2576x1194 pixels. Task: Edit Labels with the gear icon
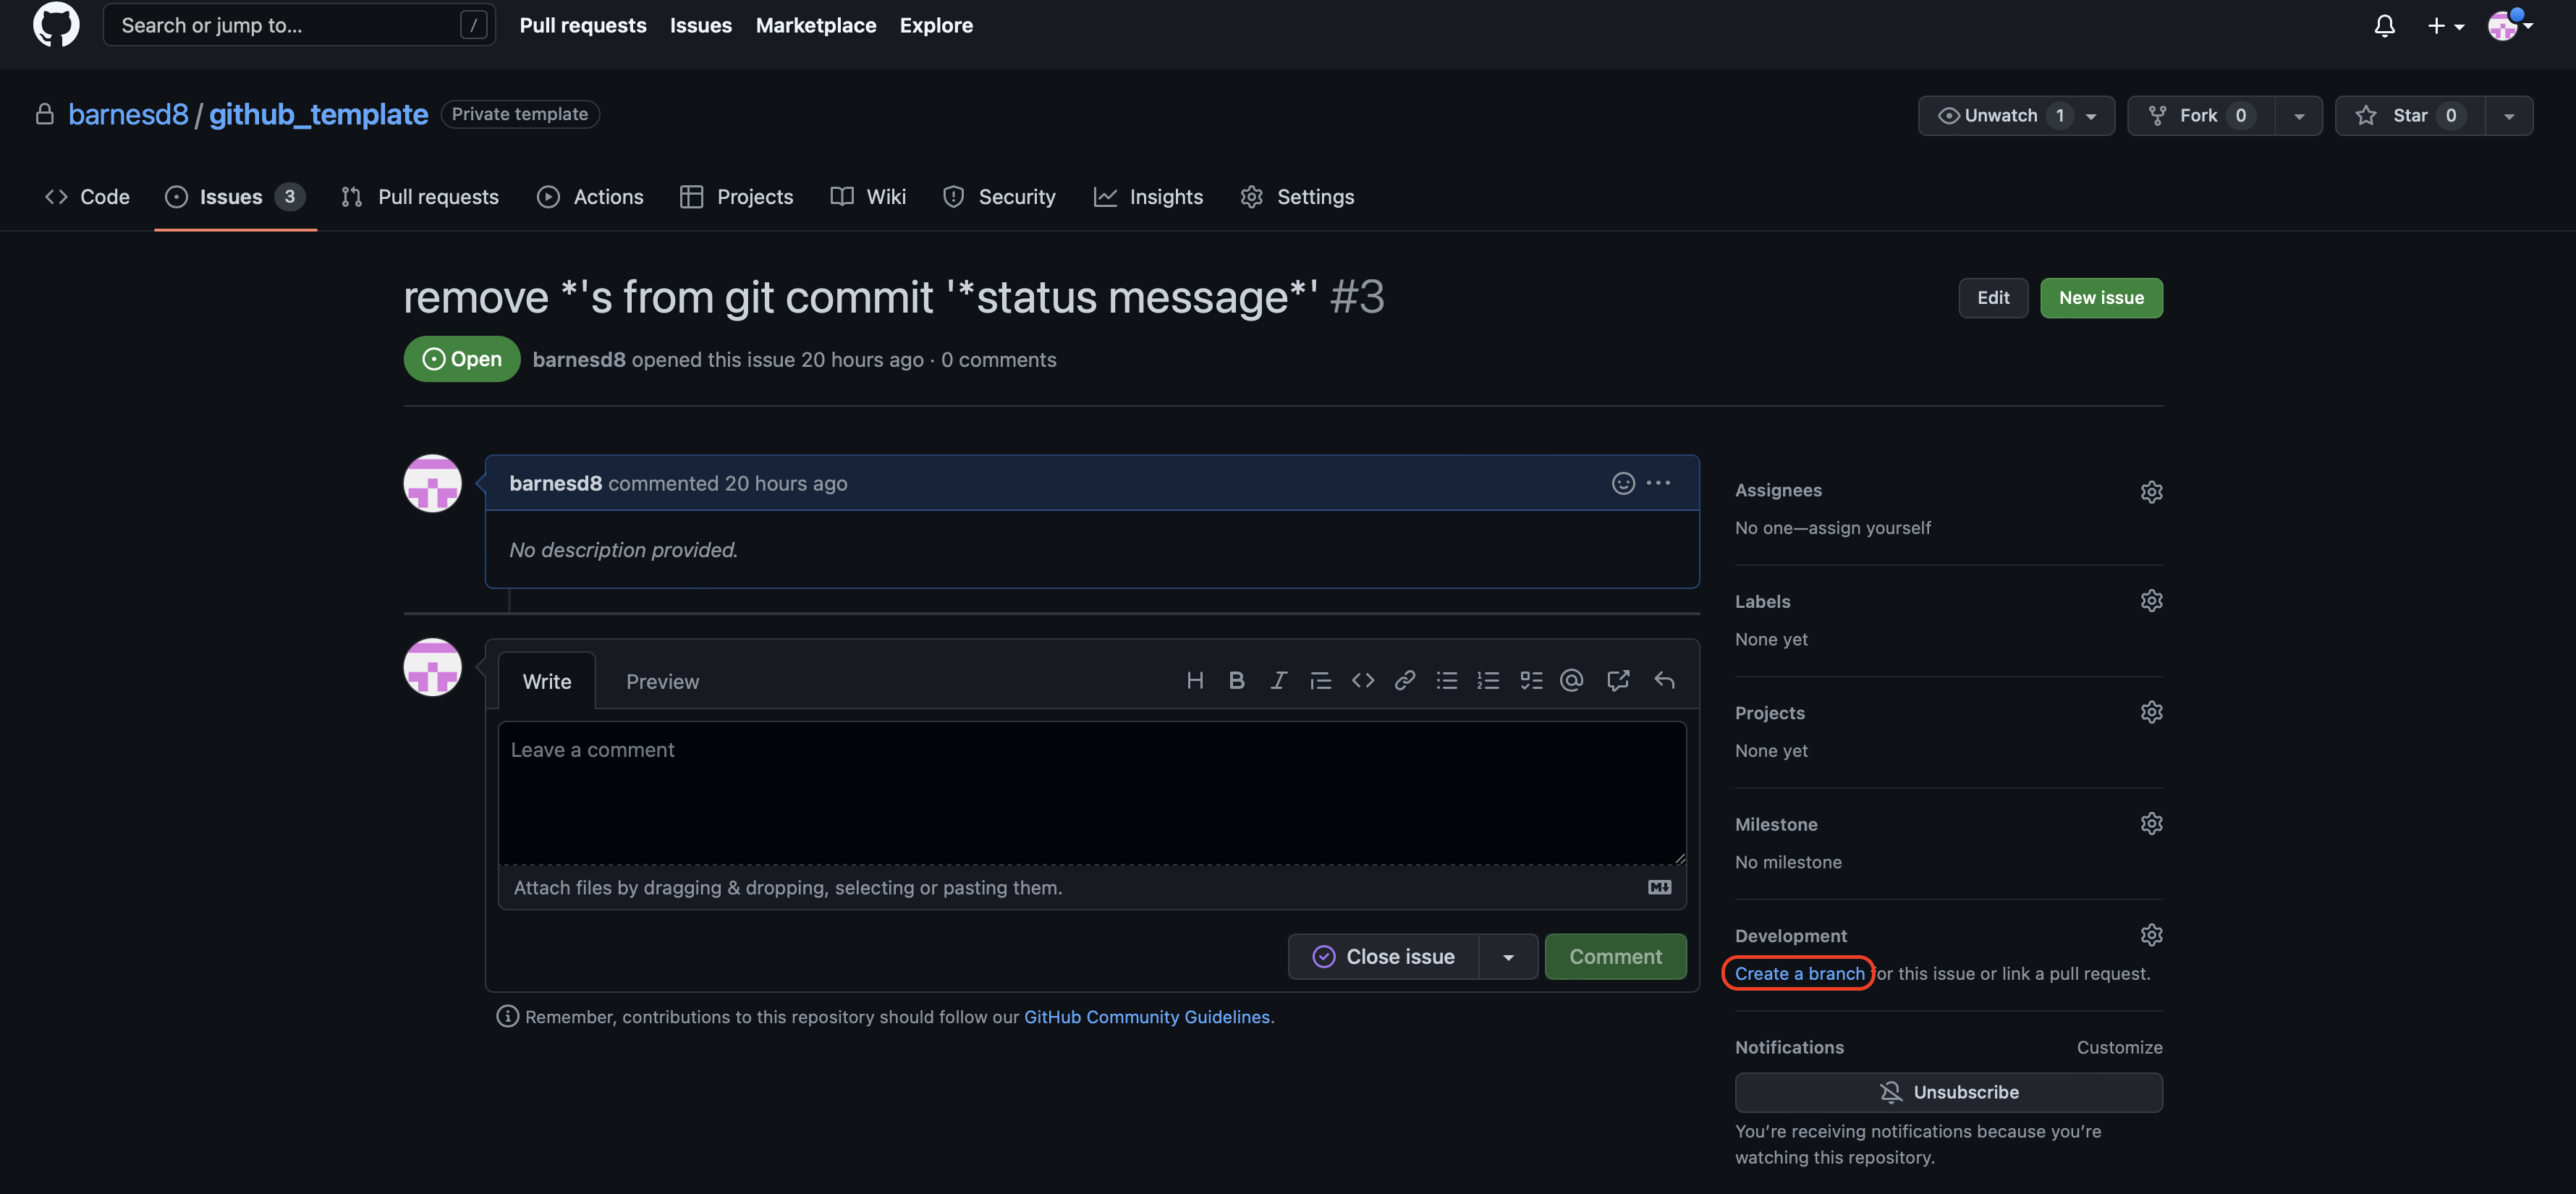point(2151,600)
